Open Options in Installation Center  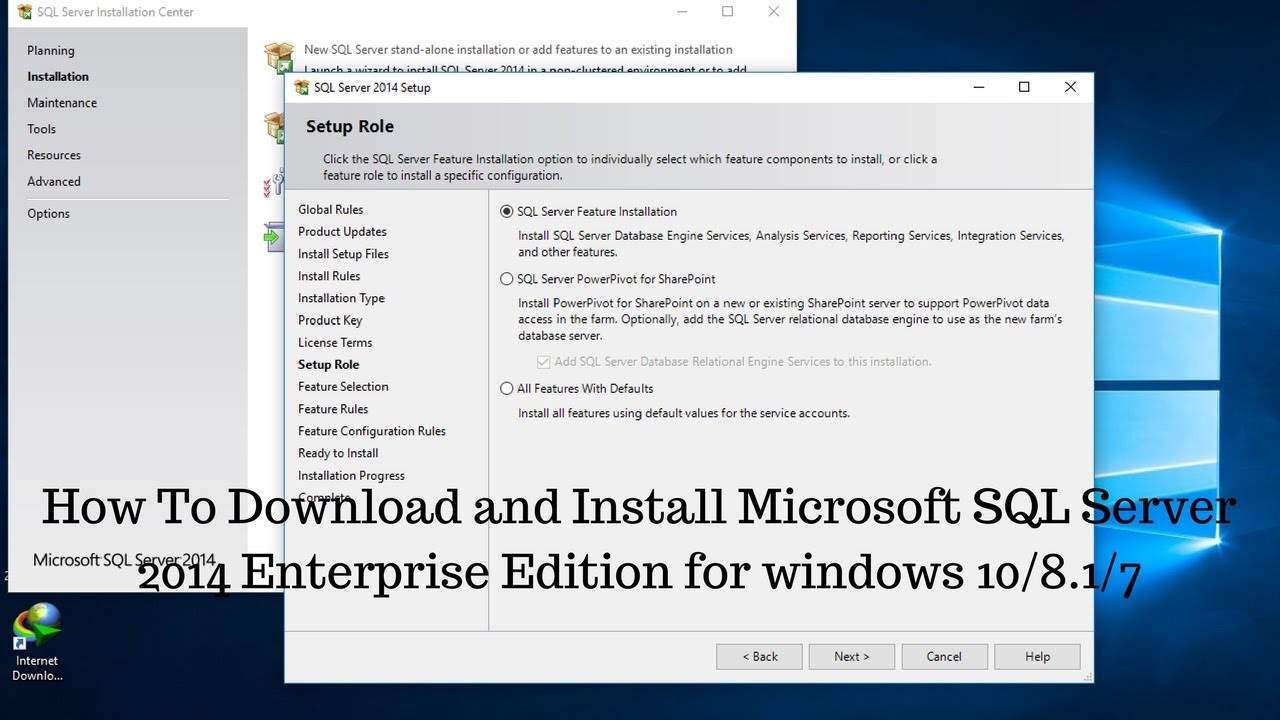49,213
